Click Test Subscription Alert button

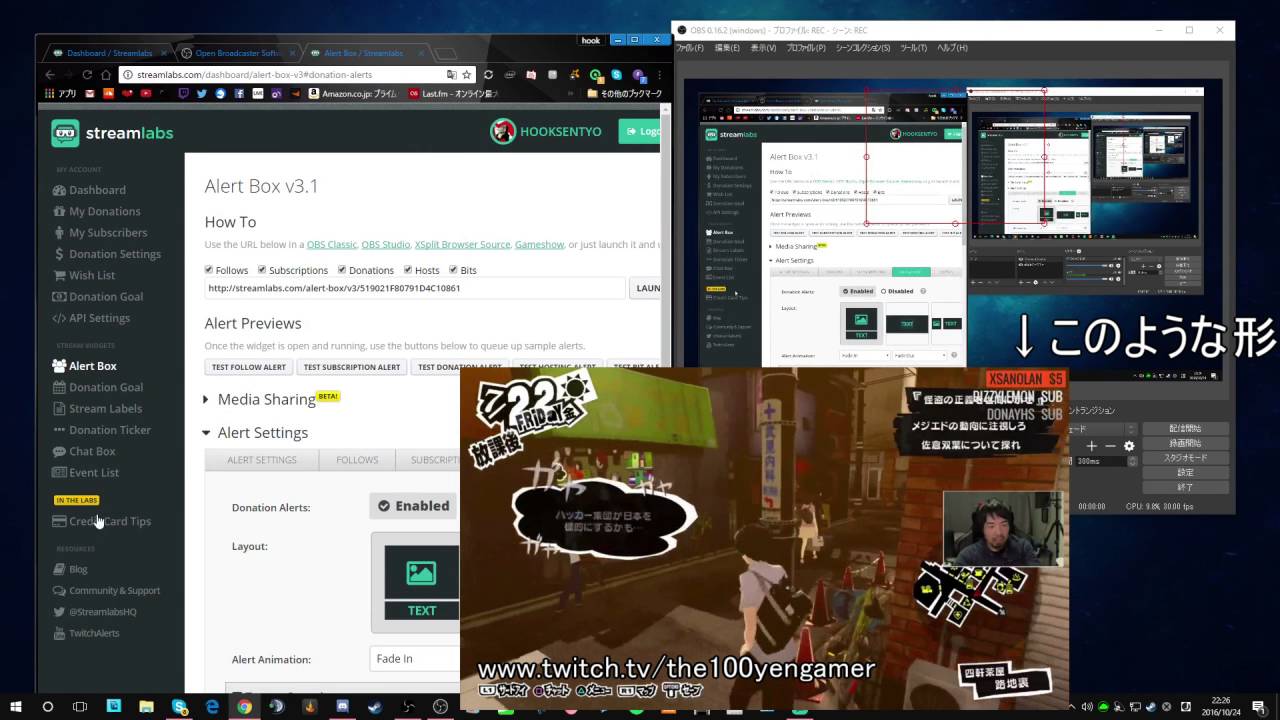(x=352, y=367)
